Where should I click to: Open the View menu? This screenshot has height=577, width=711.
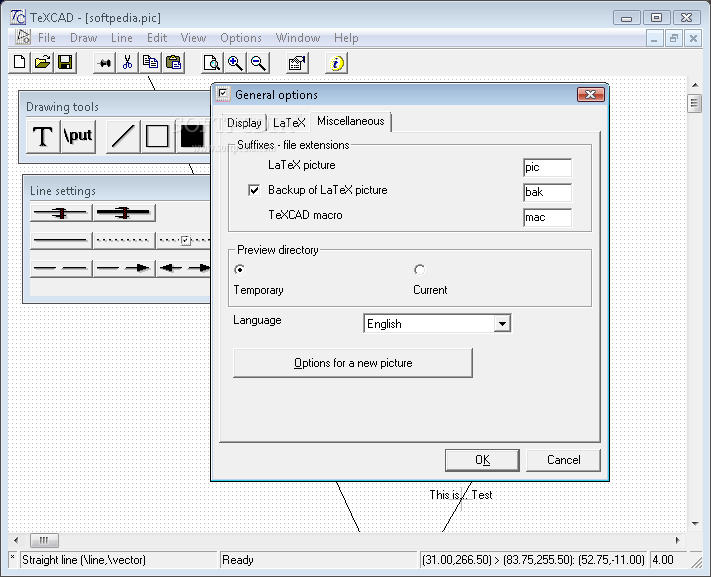click(x=193, y=38)
